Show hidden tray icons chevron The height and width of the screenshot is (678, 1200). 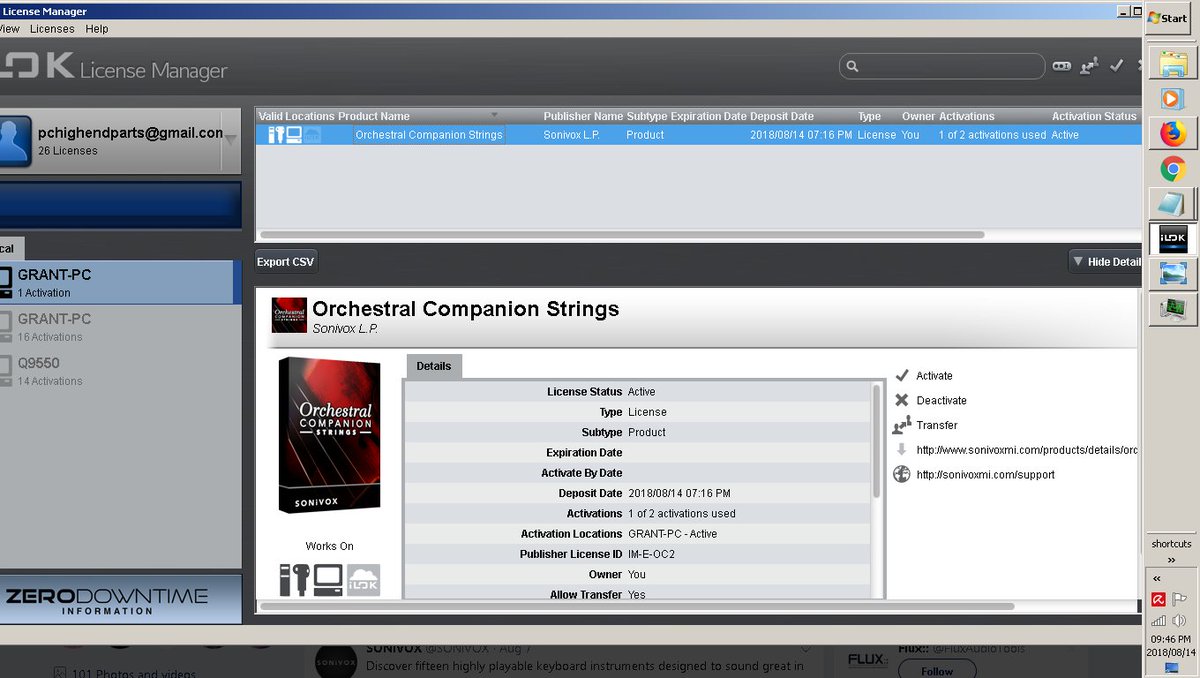click(1157, 579)
